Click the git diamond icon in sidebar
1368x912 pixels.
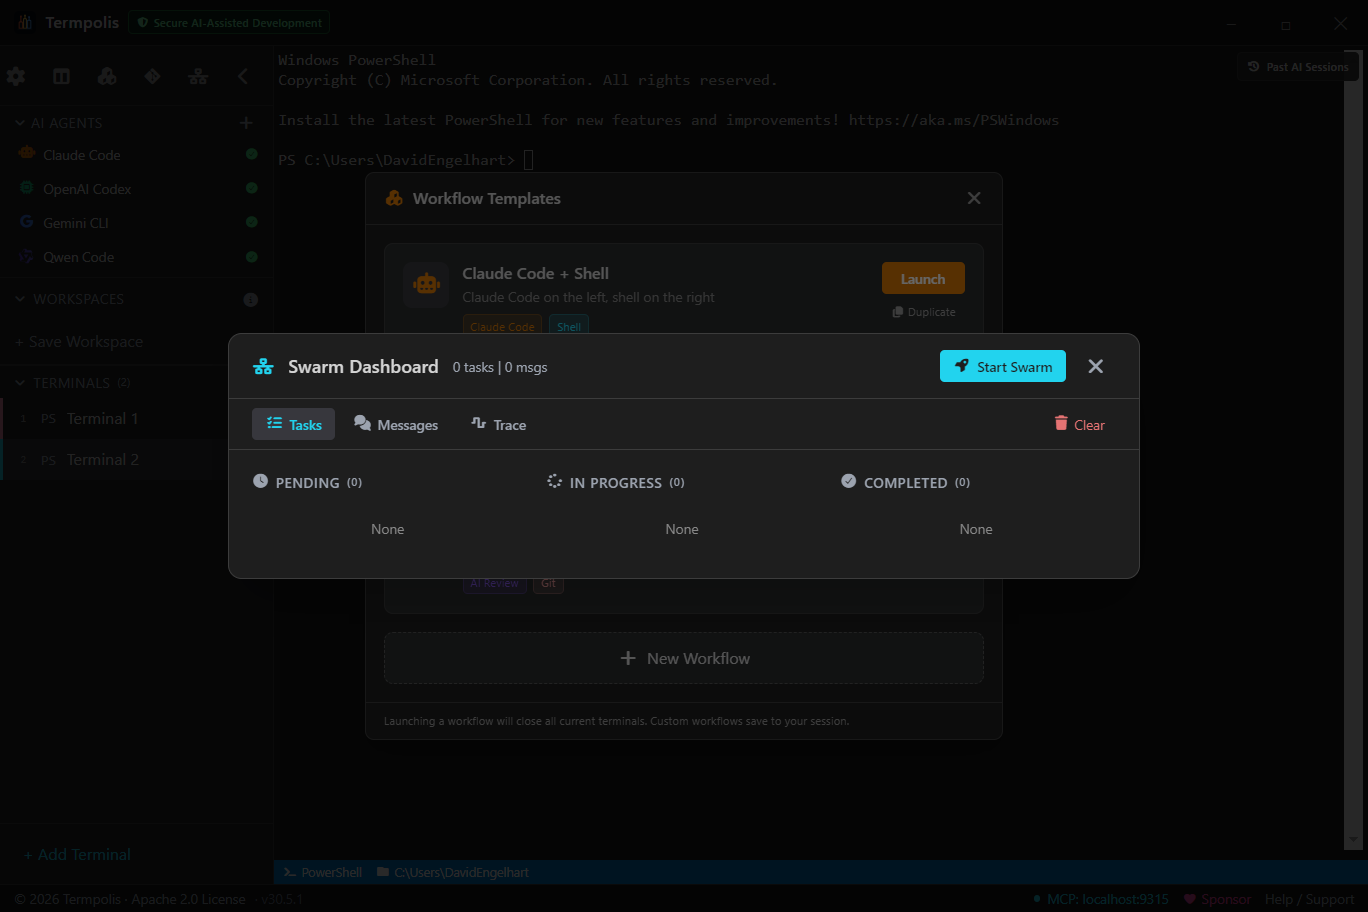152,76
